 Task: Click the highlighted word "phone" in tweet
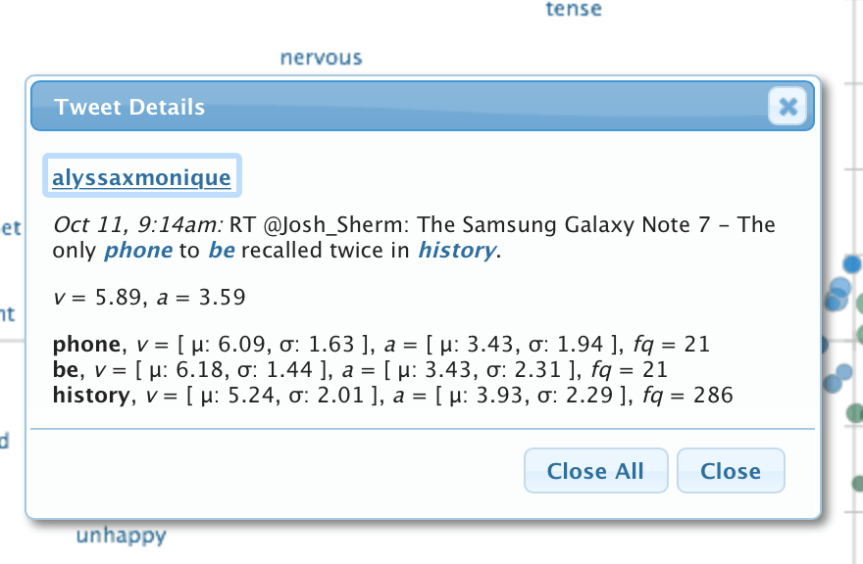point(138,250)
